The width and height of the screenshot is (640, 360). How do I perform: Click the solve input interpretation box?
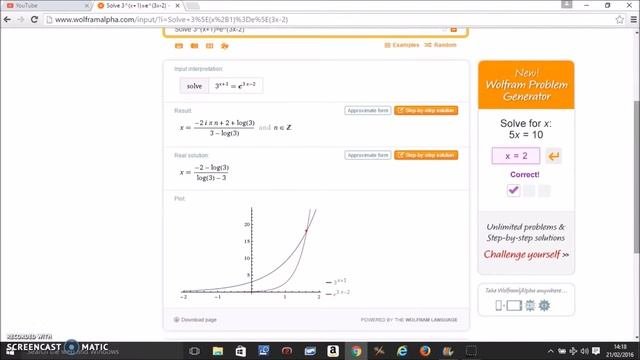point(221,86)
